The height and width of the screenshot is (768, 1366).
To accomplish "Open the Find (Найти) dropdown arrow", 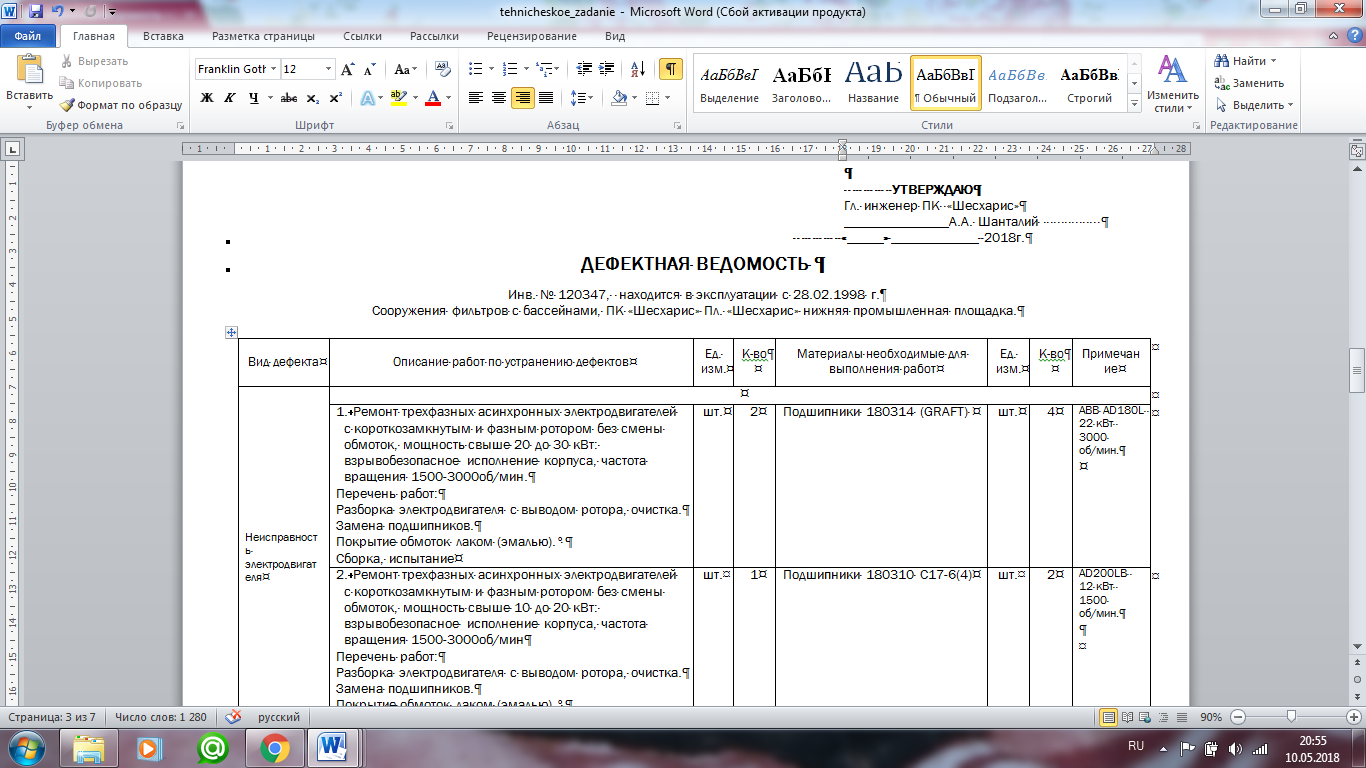I will coord(1275,61).
